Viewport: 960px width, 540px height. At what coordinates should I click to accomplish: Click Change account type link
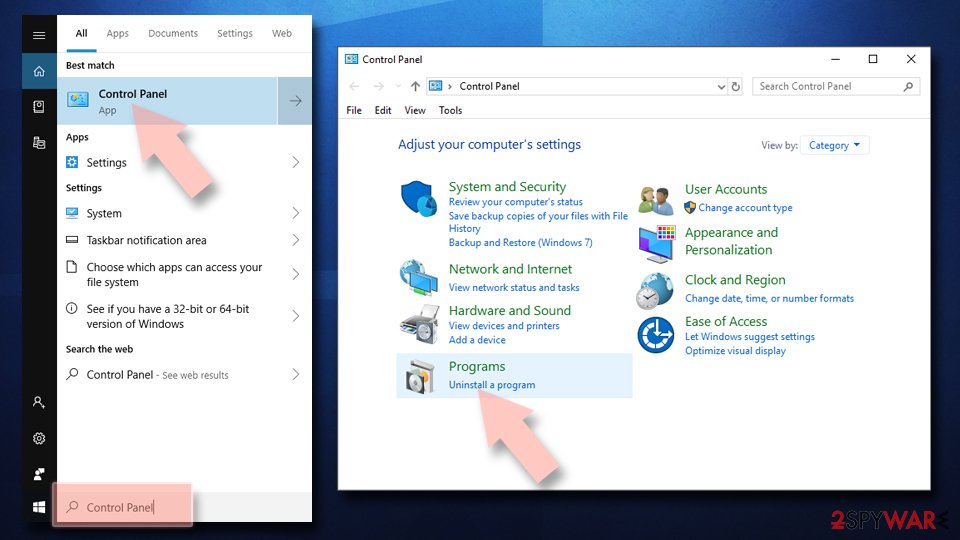tap(745, 208)
